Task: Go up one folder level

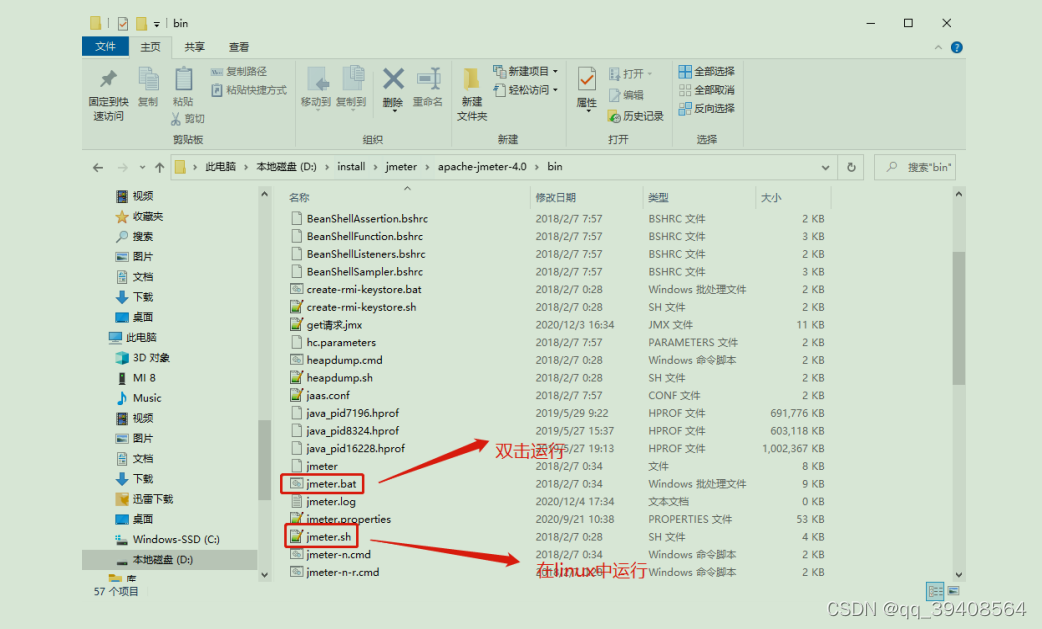Action: [x=159, y=167]
